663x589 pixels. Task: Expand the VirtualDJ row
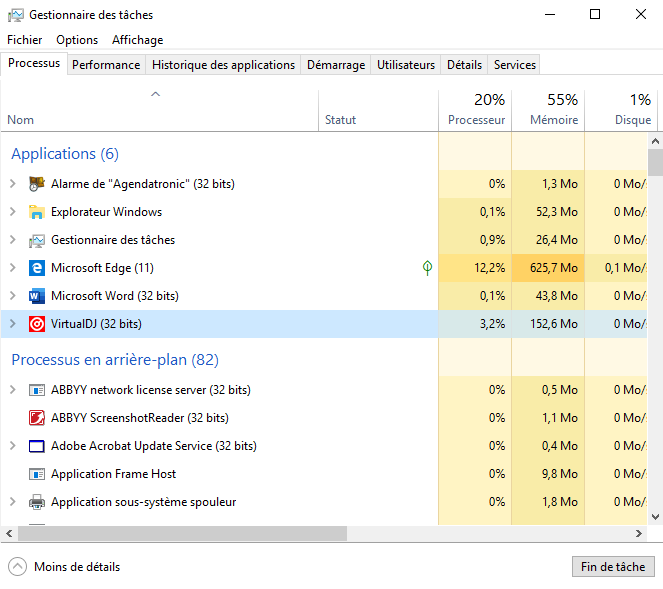tap(13, 323)
